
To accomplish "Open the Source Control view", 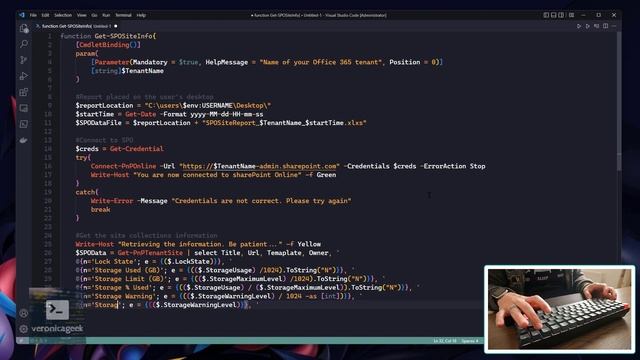I will tap(24, 60).
